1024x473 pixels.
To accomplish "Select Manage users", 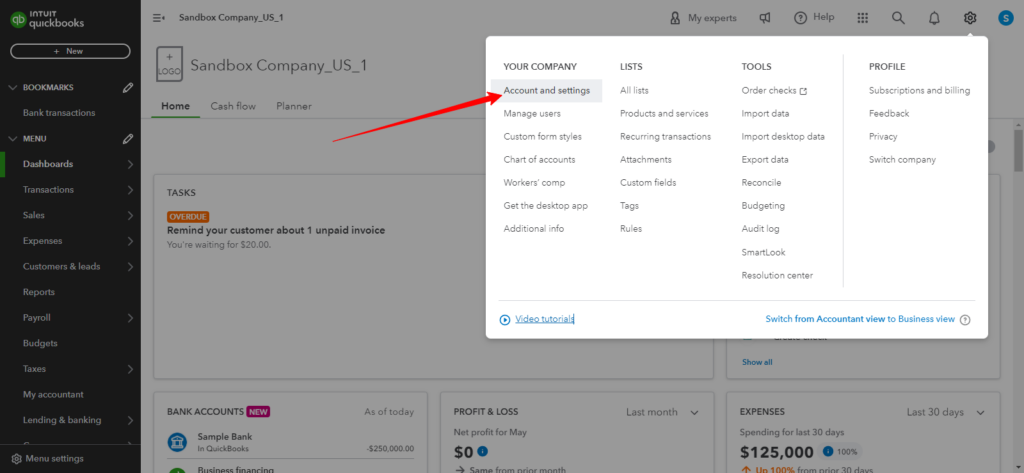I will click(x=532, y=114).
